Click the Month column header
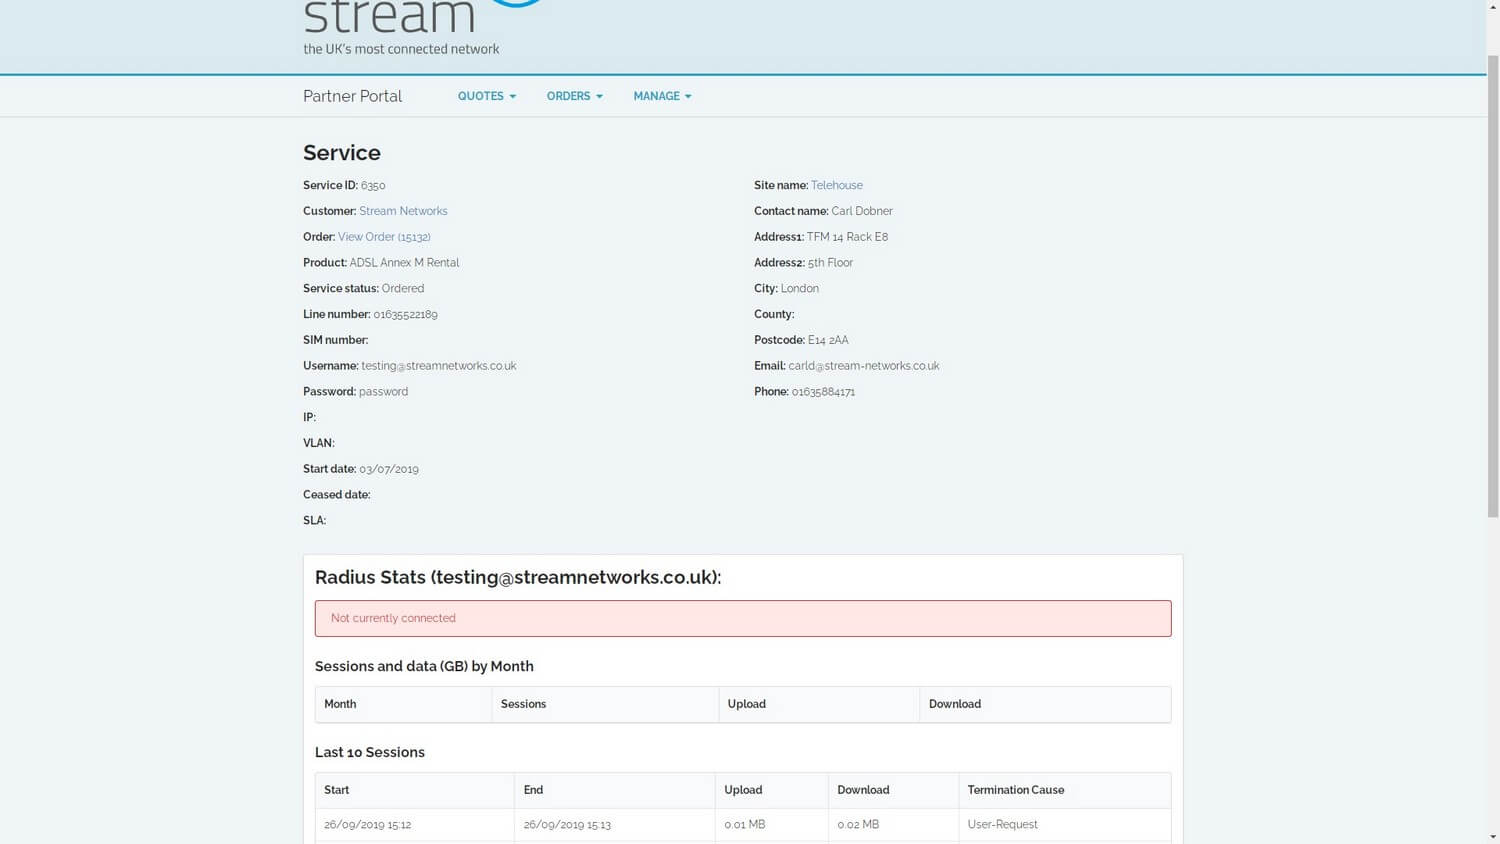The image size is (1500, 844). (340, 704)
